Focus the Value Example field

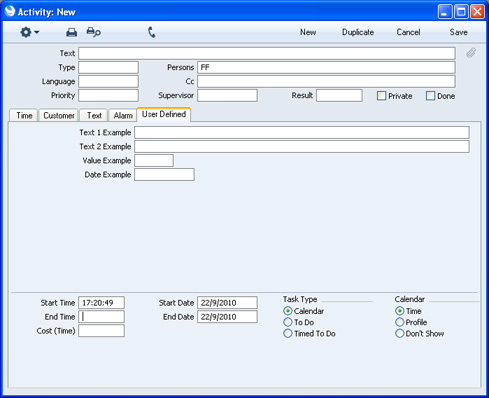pos(154,160)
